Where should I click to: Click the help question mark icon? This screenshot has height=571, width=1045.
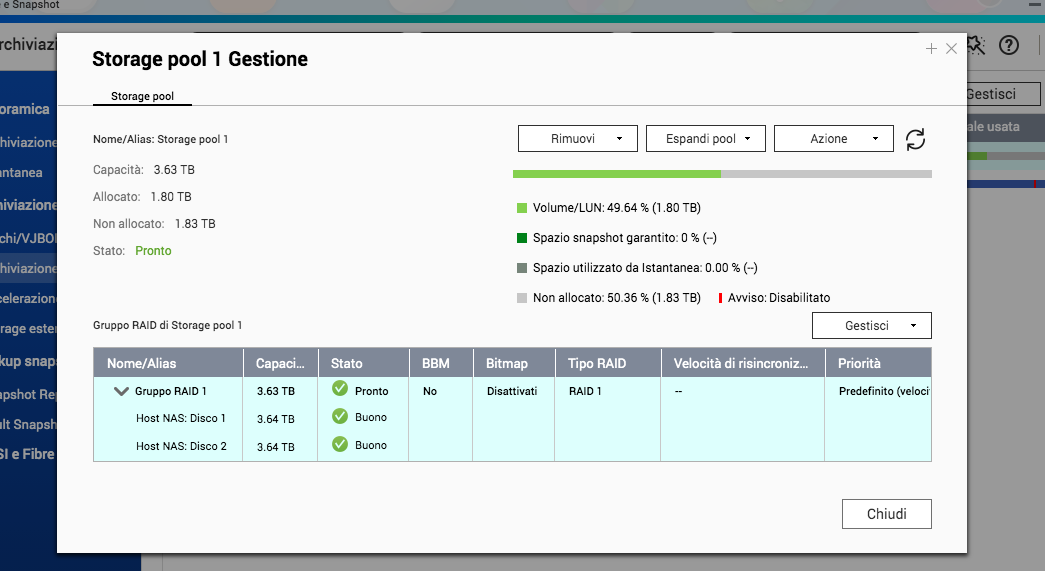[x=1008, y=45]
